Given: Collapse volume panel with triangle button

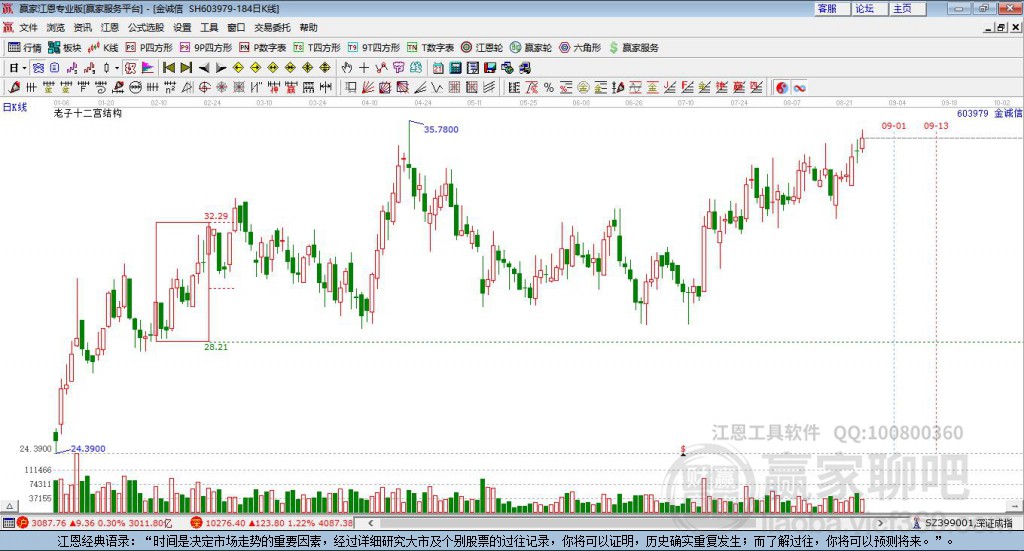Looking at the screenshot, I should [9, 506].
